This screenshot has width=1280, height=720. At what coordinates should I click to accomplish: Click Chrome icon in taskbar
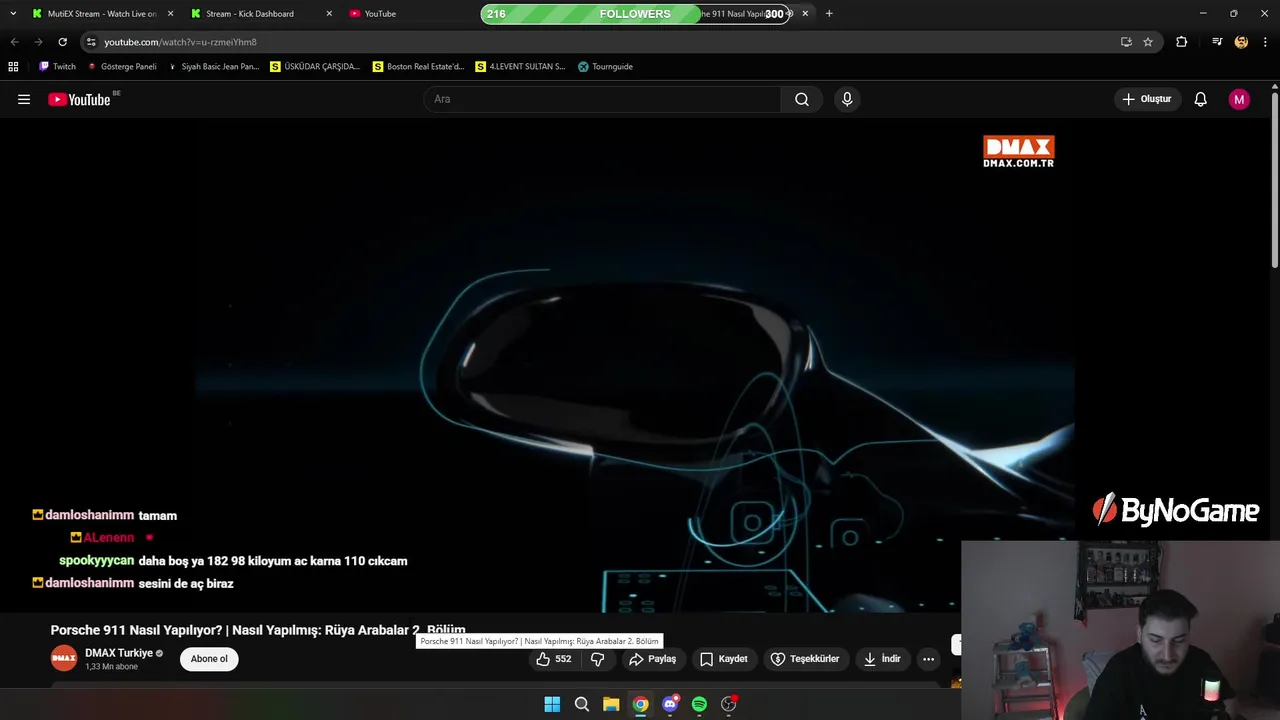pyautogui.click(x=640, y=704)
